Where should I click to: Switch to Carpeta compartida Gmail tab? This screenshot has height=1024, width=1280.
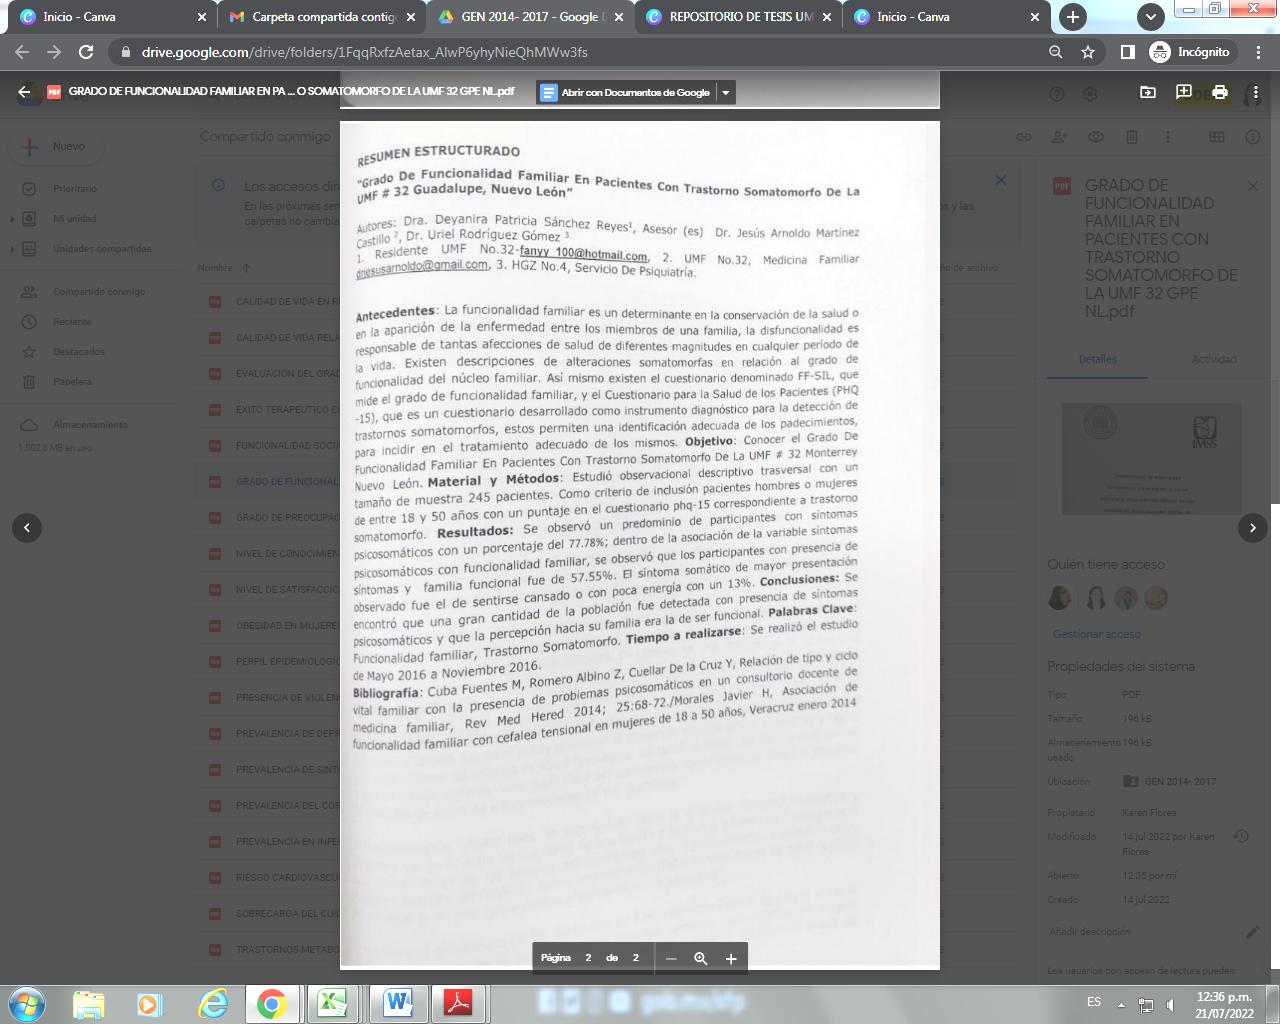(x=320, y=17)
